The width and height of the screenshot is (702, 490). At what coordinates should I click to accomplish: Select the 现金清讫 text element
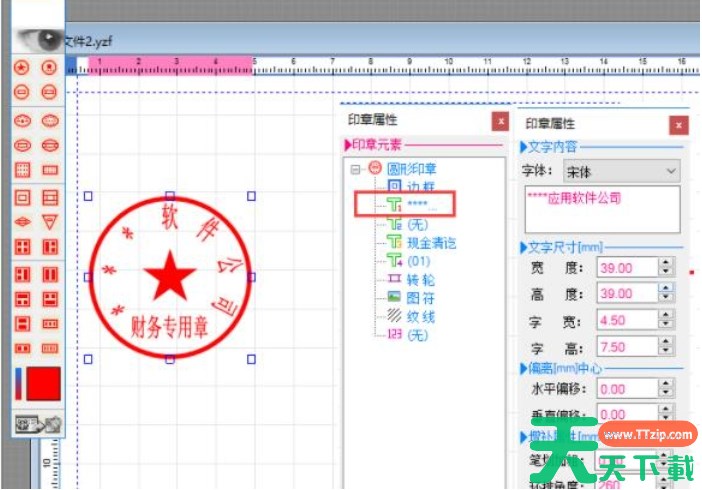(431, 242)
